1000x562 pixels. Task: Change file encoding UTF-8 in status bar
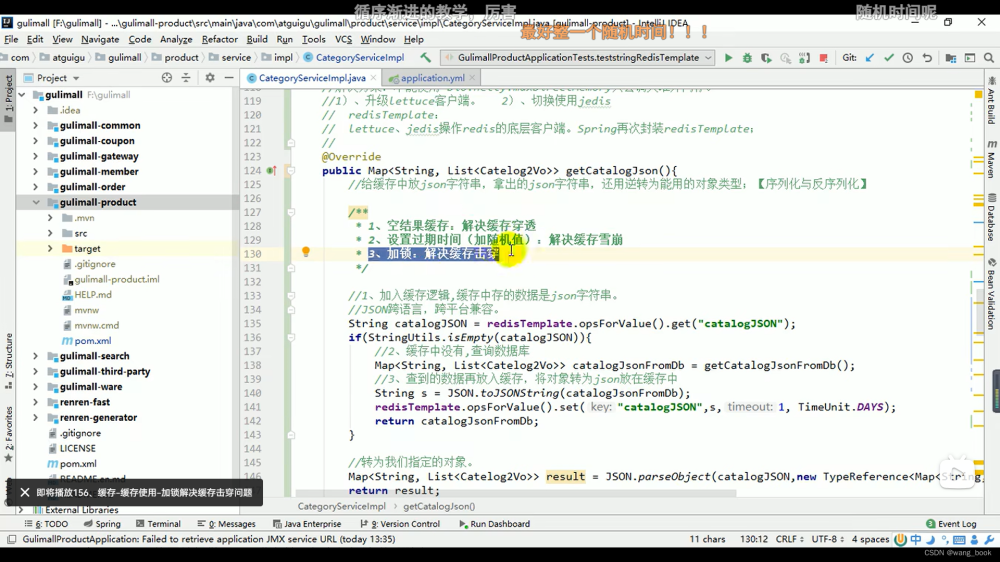(x=827, y=539)
